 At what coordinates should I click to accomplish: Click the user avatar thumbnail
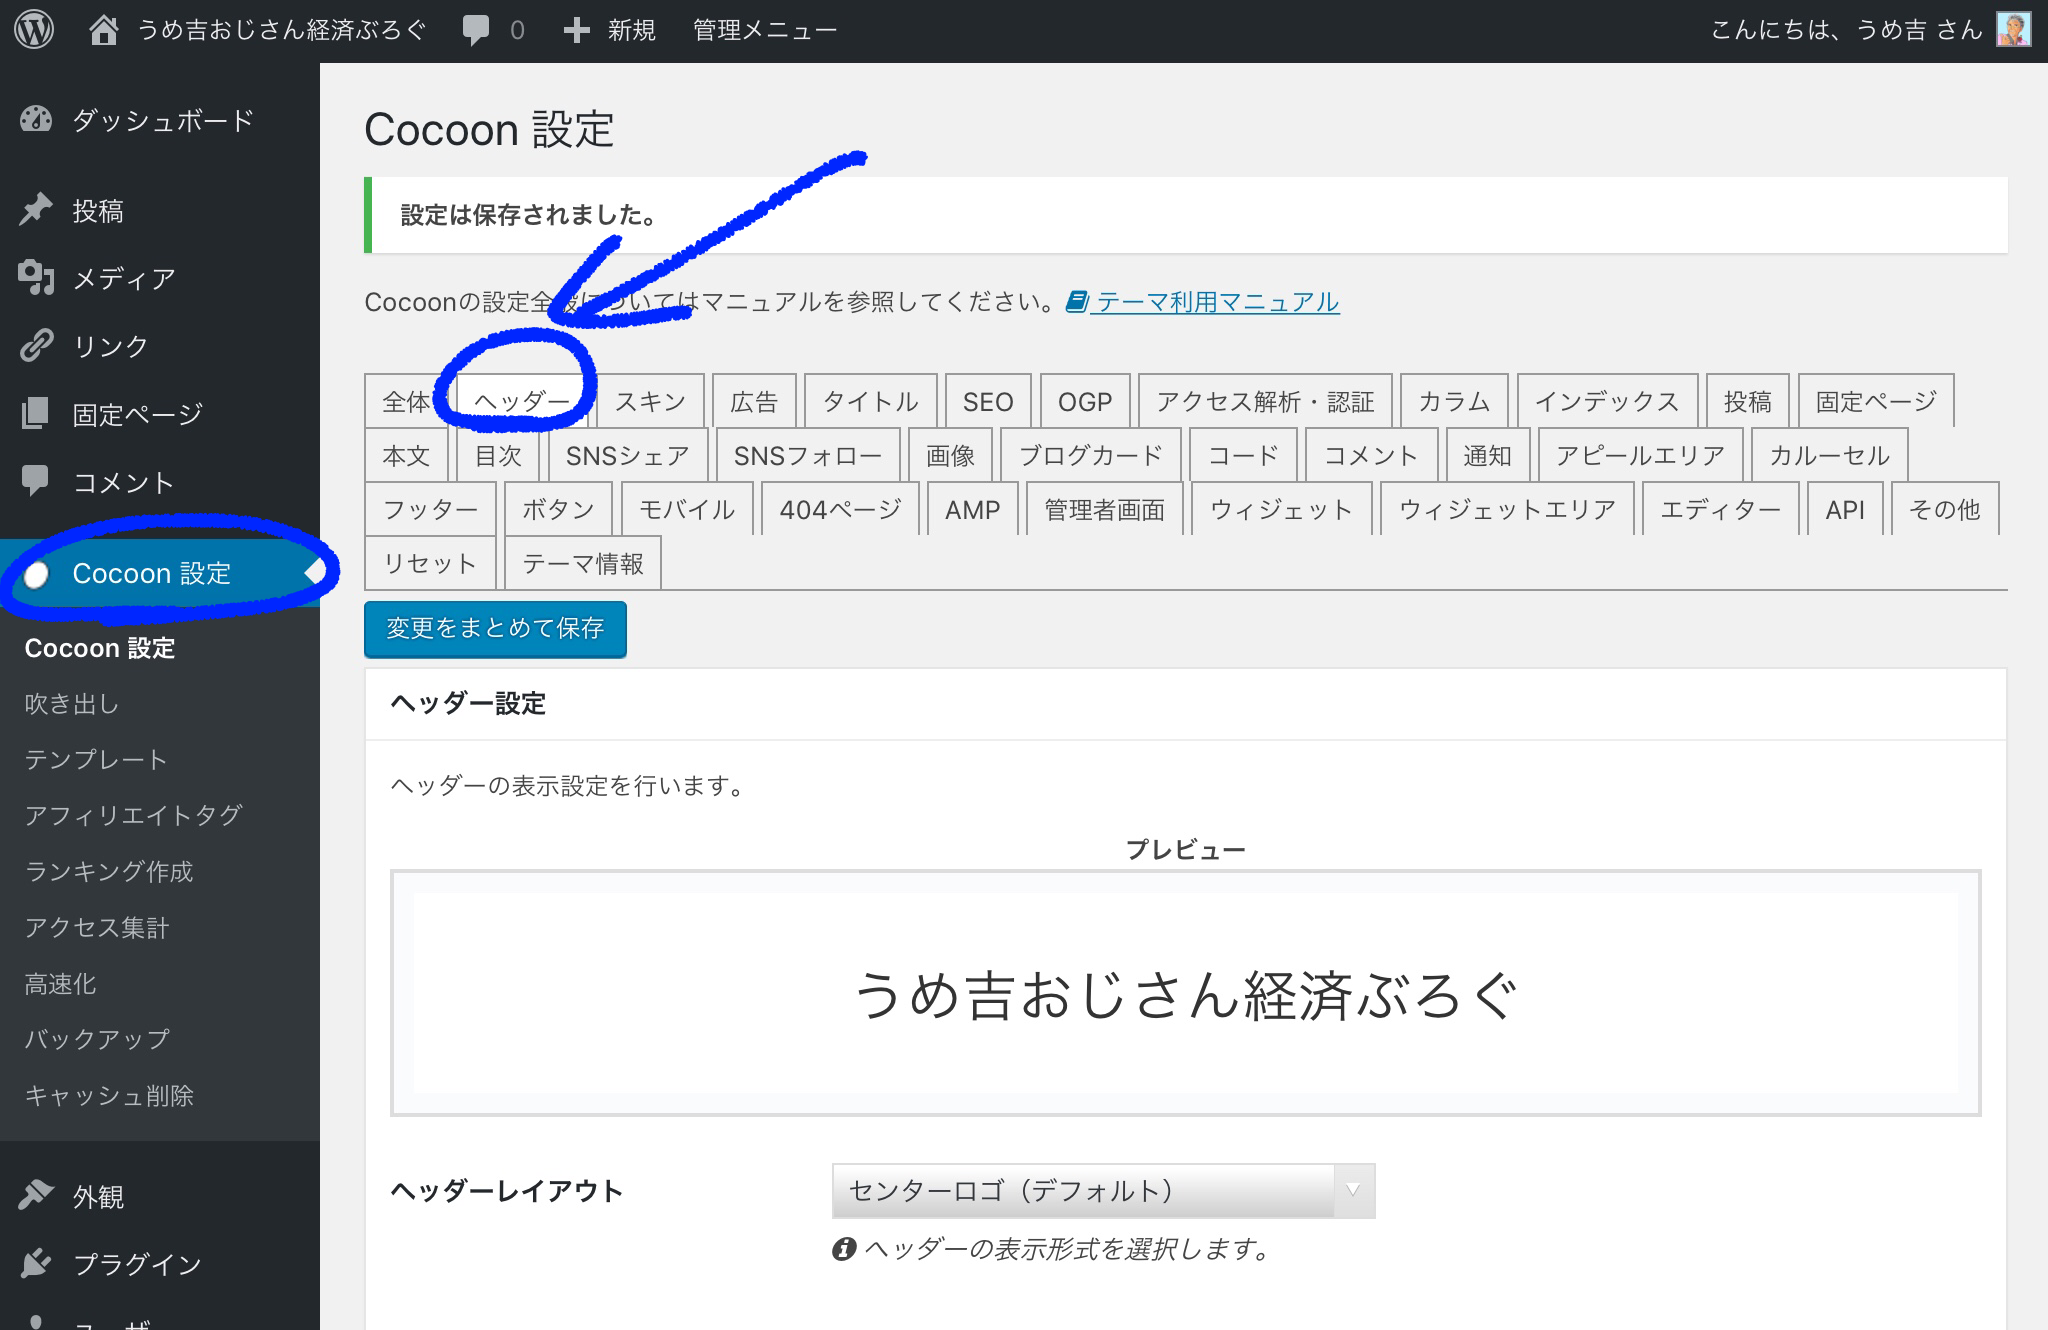point(2013,30)
